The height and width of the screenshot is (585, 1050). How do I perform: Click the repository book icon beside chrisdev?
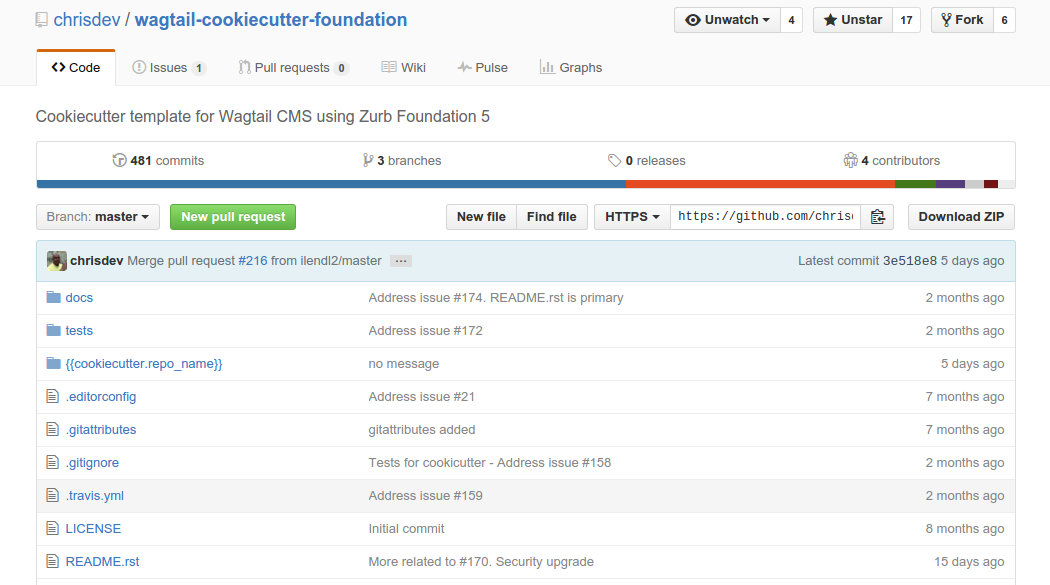42,20
